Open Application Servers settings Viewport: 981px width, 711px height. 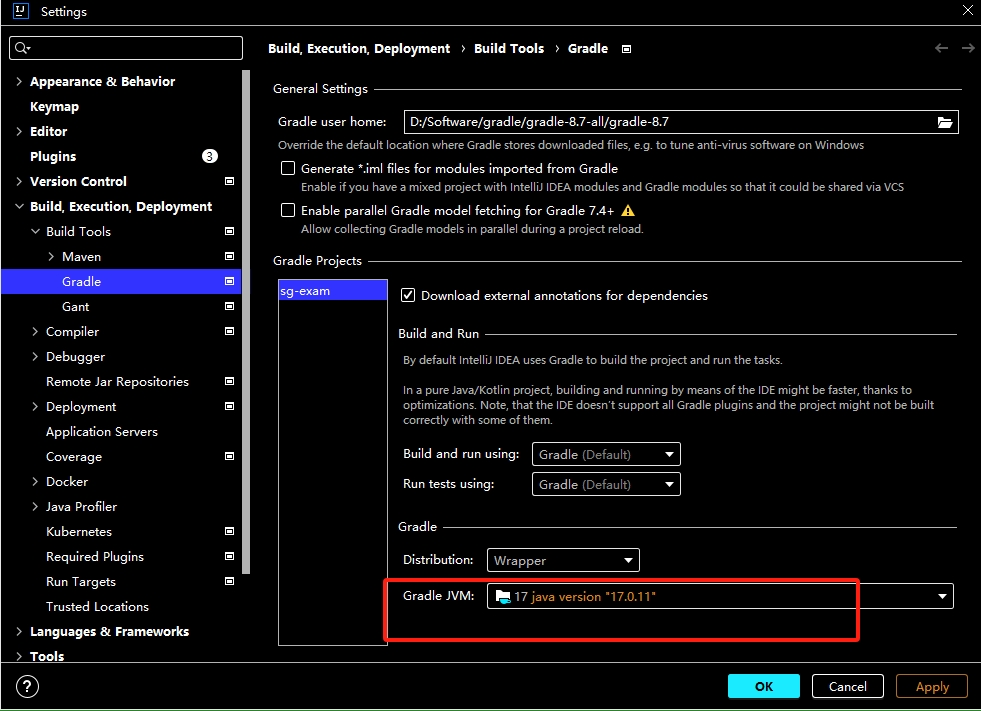point(102,432)
